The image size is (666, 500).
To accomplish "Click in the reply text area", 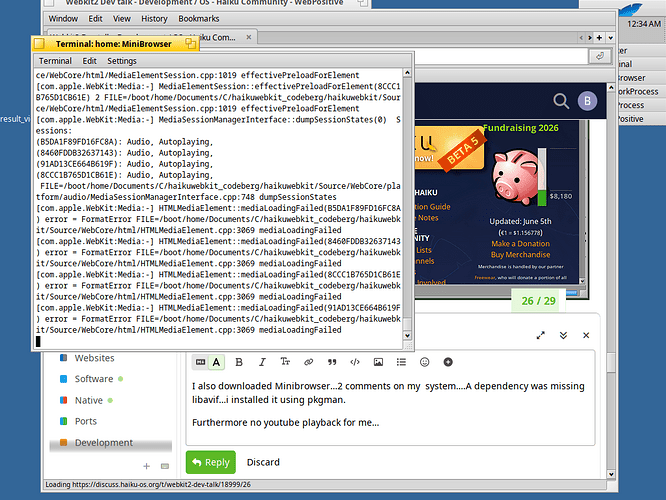I will pyautogui.click(x=390, y=408).
